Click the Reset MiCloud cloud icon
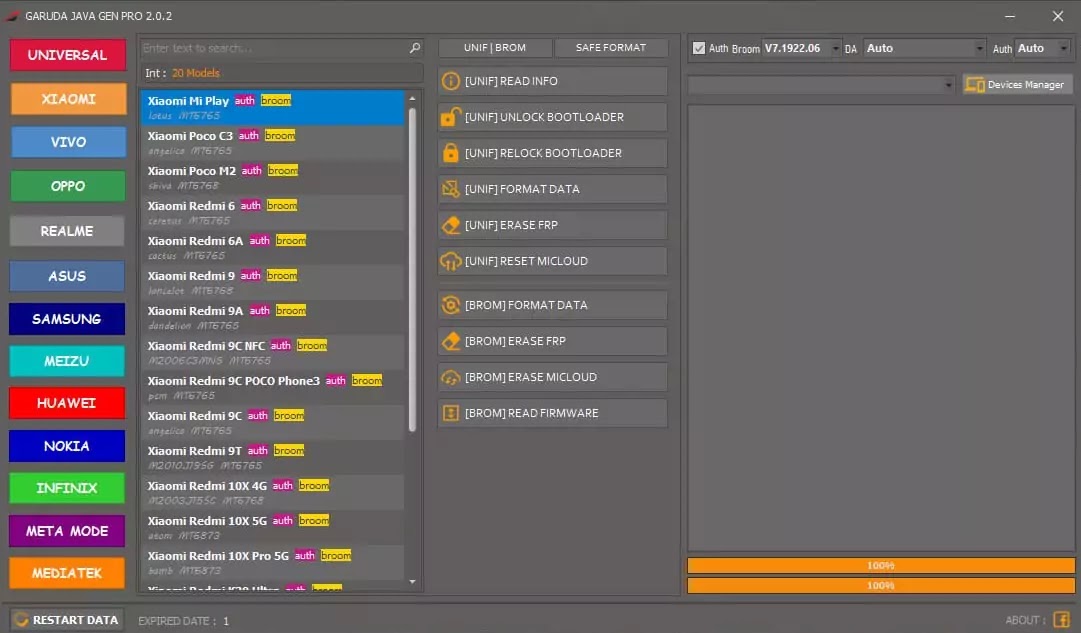 click(x=450, y=261)
